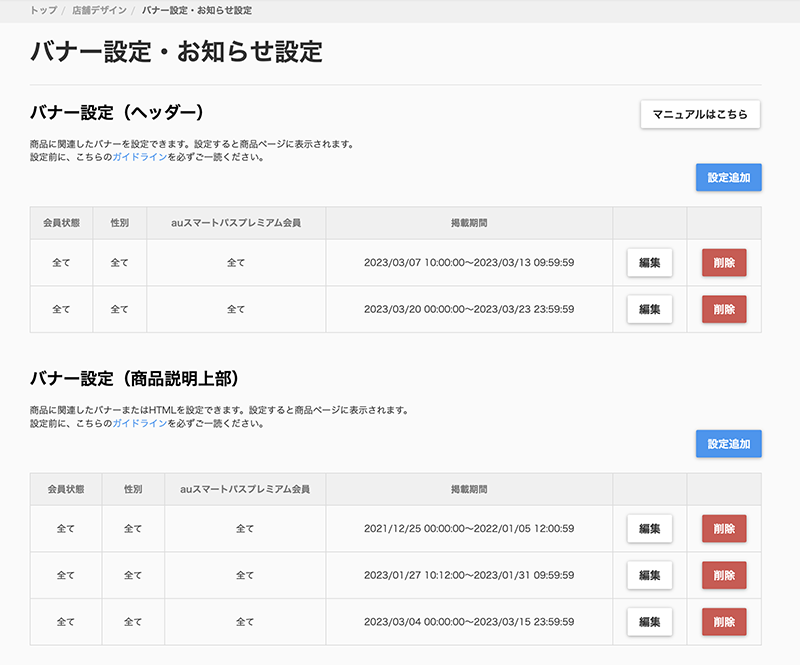This screenshot has width=800, height=665.
Task: Go to 店舗デザイン breadcrumb
Action: (99, 10)
